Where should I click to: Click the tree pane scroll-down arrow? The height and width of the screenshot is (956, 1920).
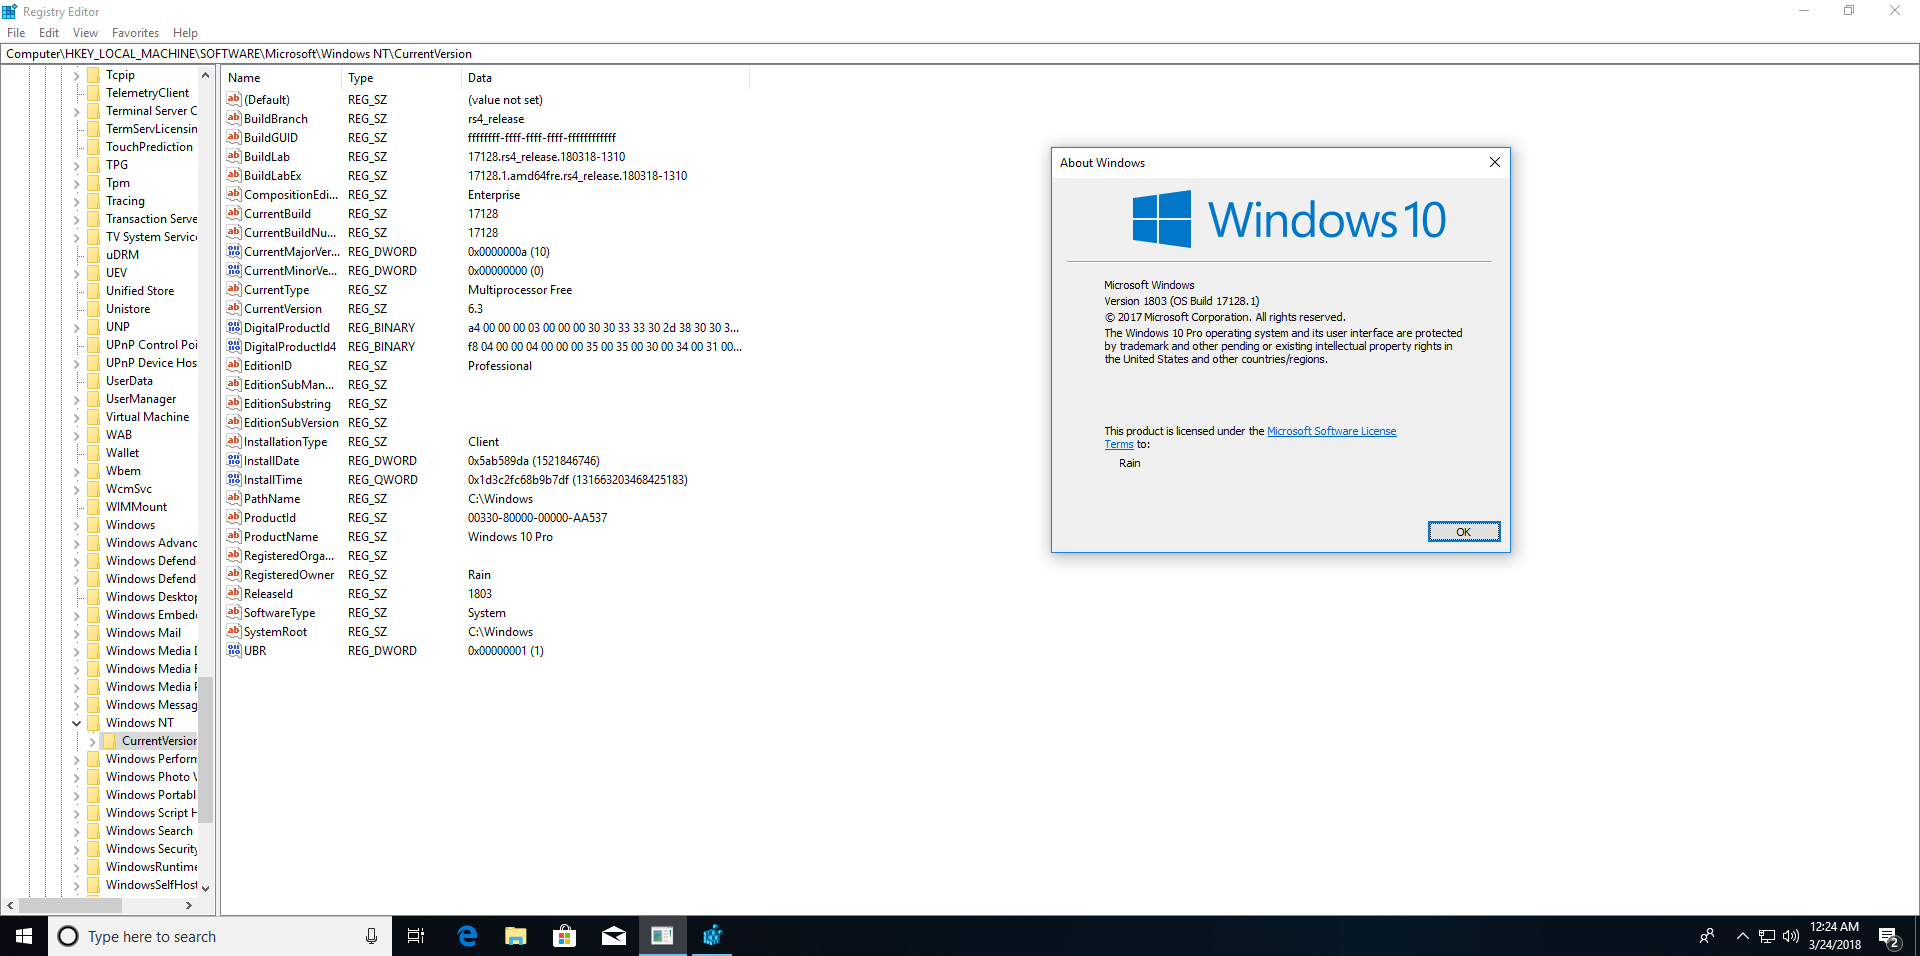click(205, 888)
